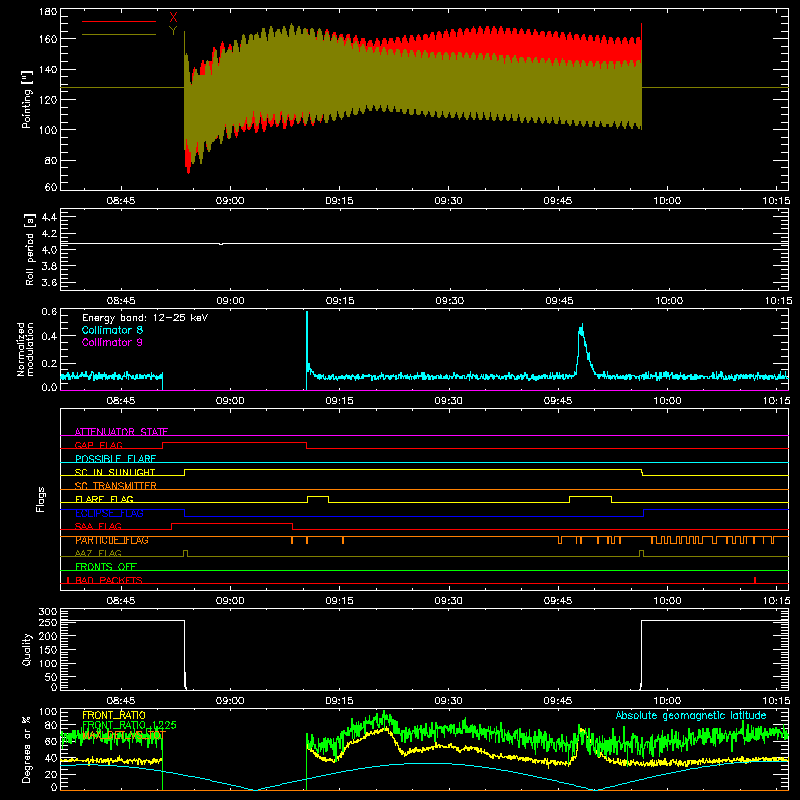Screen dimensions: 800x800
Task: Click the green FRONT_RATIO_1225 legend label
Action: pyautogui.click(x=129, y=725)
